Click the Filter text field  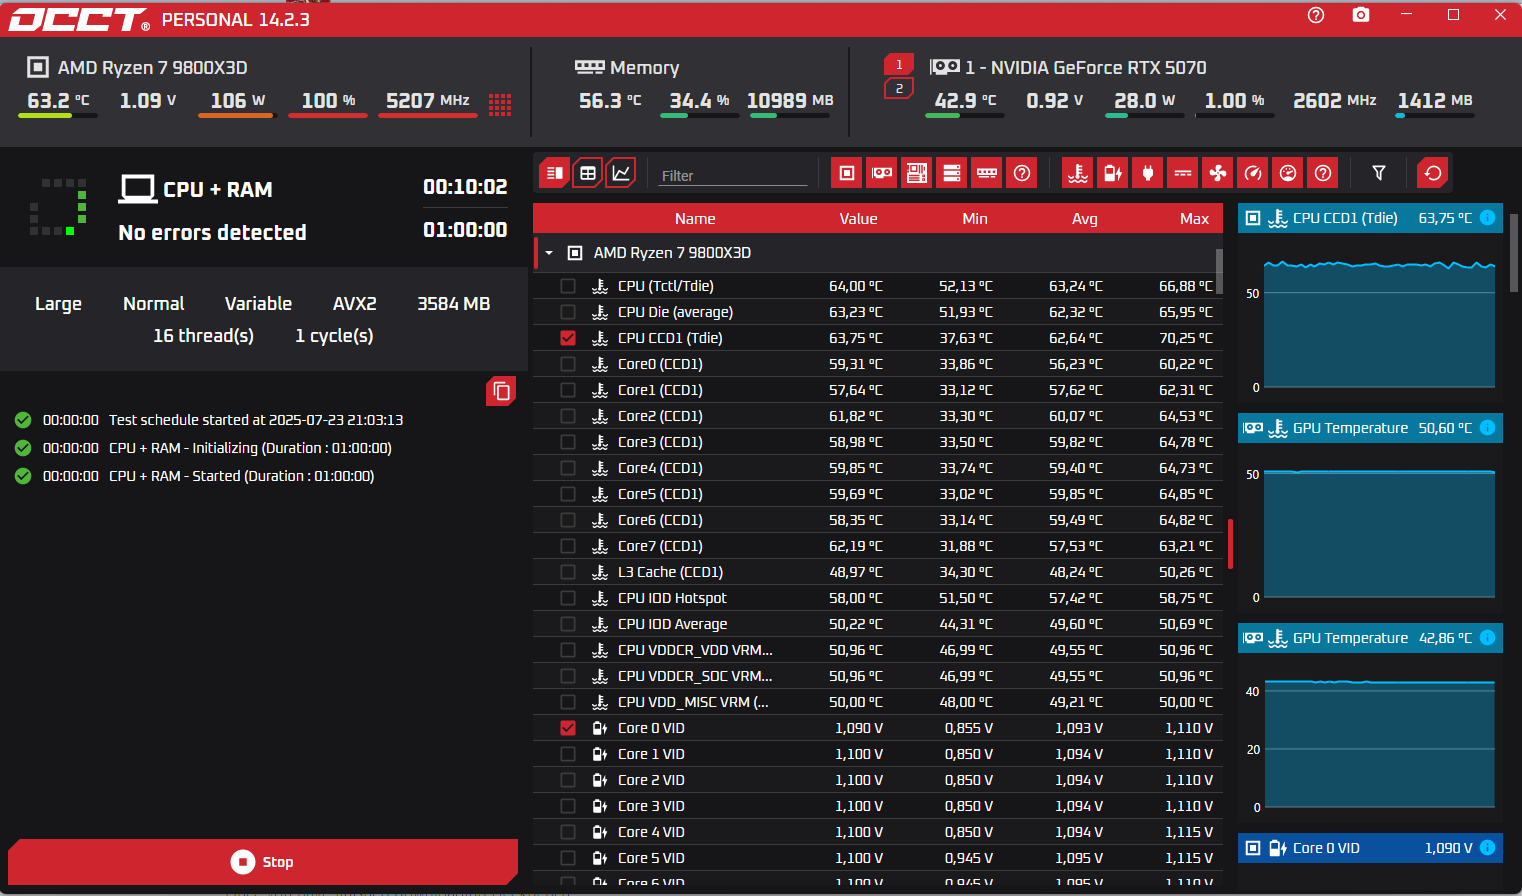point(733,175)
